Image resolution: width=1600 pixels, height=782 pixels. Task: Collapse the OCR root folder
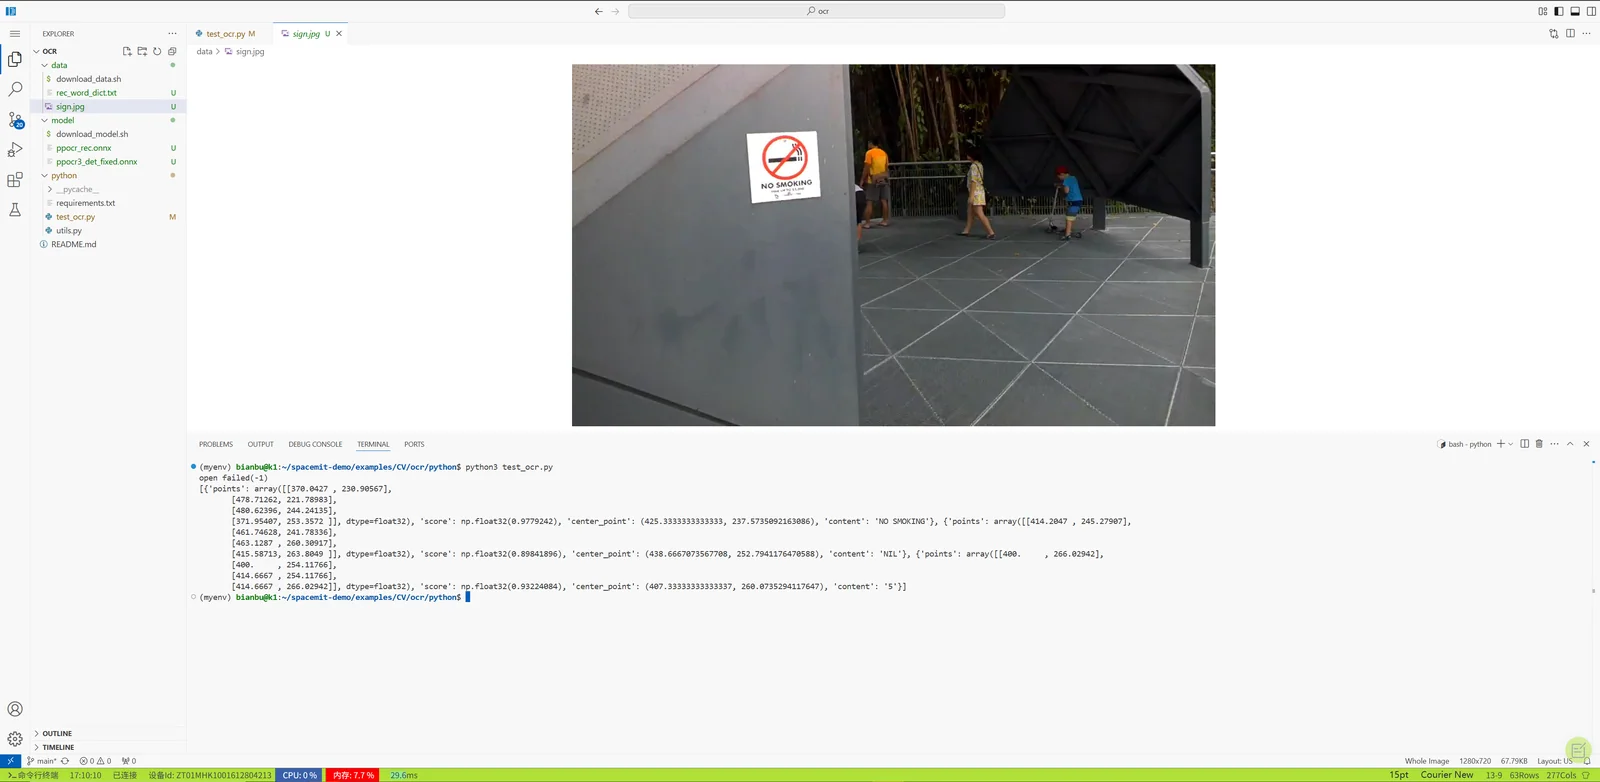tap(37, 51)
